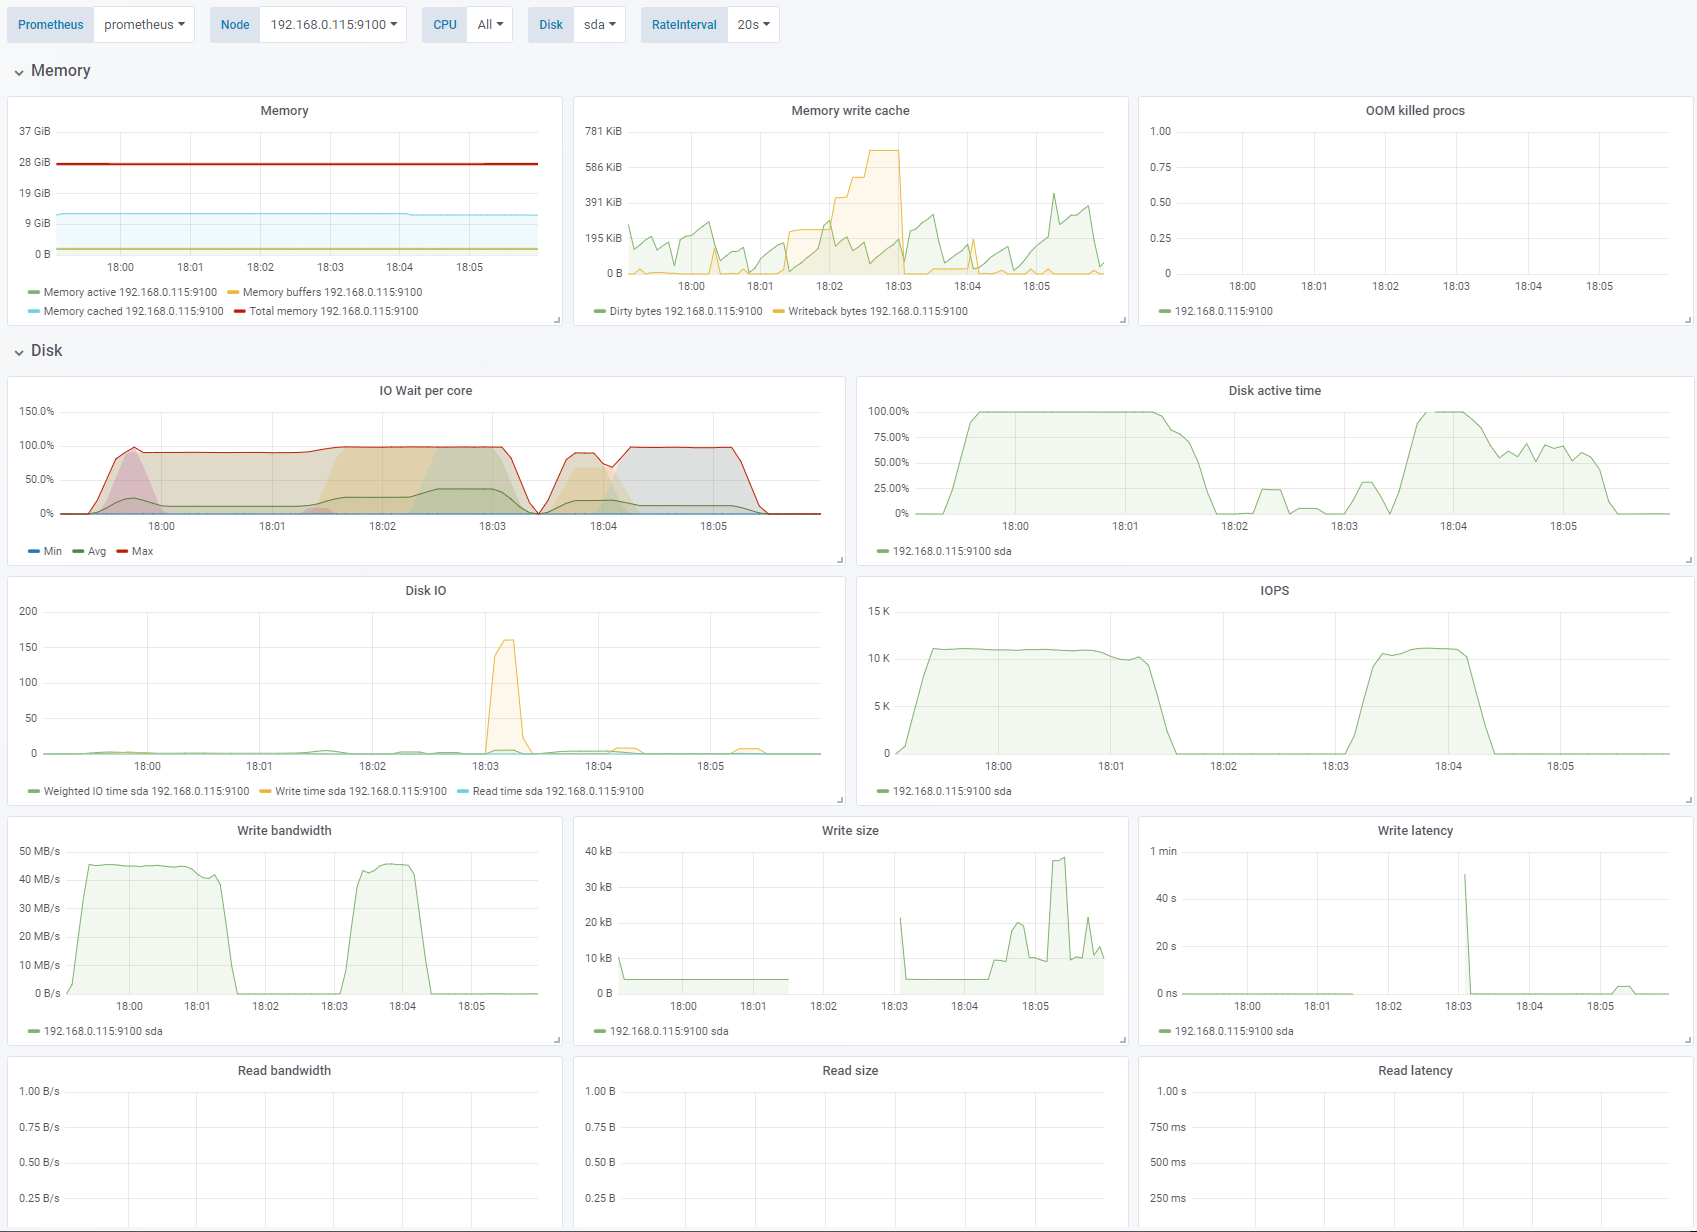Click resize handle of Write latency panel
The height and width of the screenshot is (1232, 1697).
click(1688, 1040)
